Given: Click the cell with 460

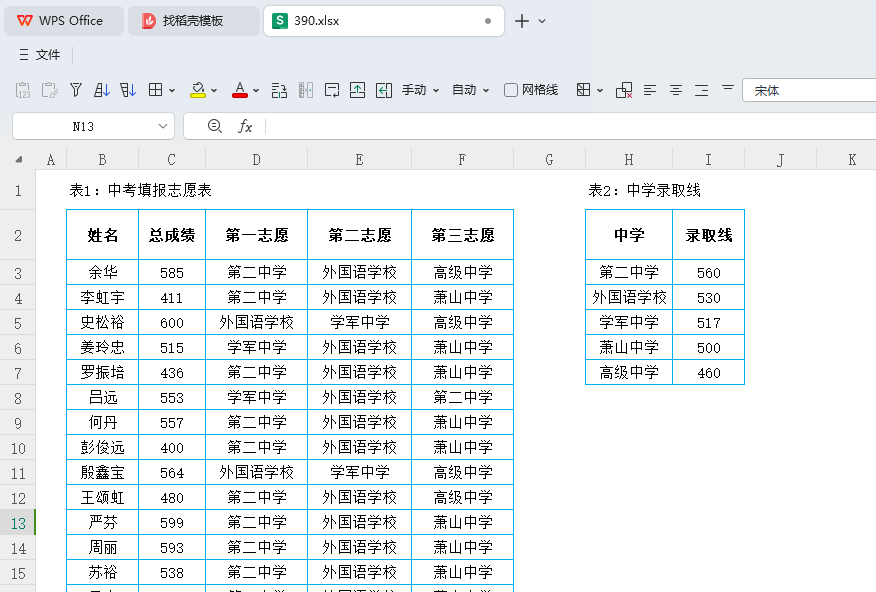Looking at the screenshot, I should [x=708, y=373].
